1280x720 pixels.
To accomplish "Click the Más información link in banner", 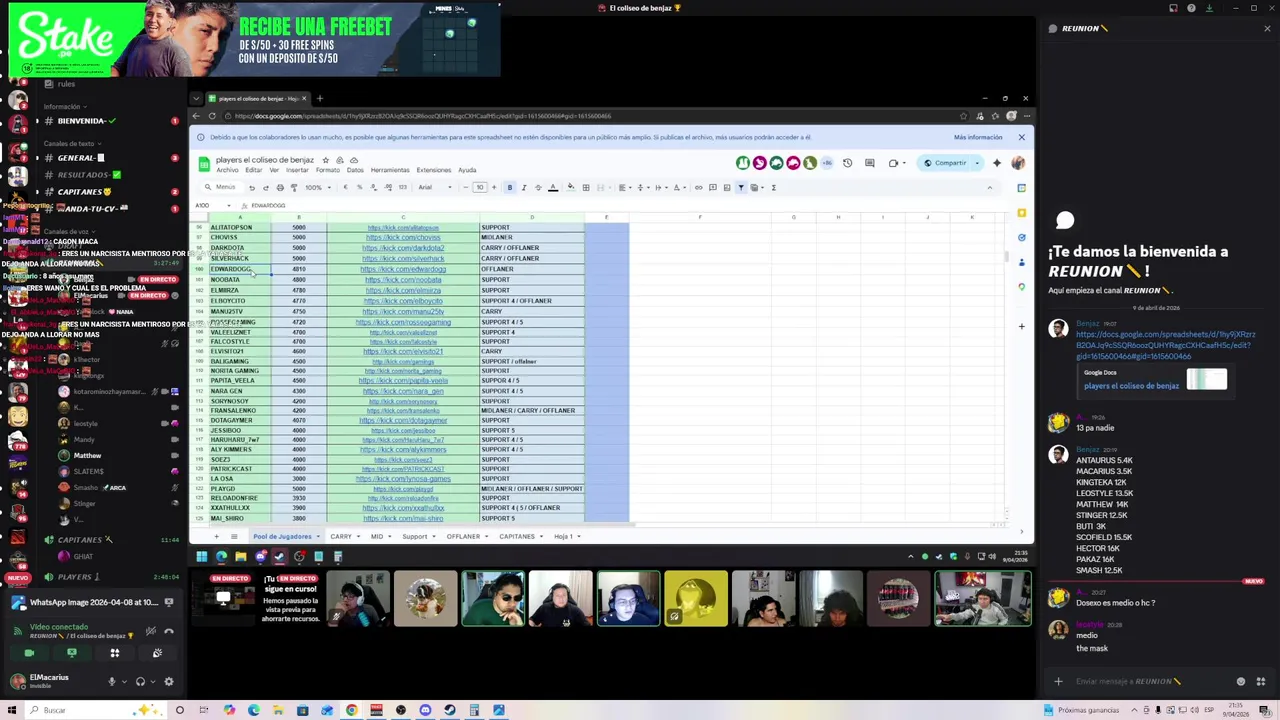I will (x=978, y=137).
